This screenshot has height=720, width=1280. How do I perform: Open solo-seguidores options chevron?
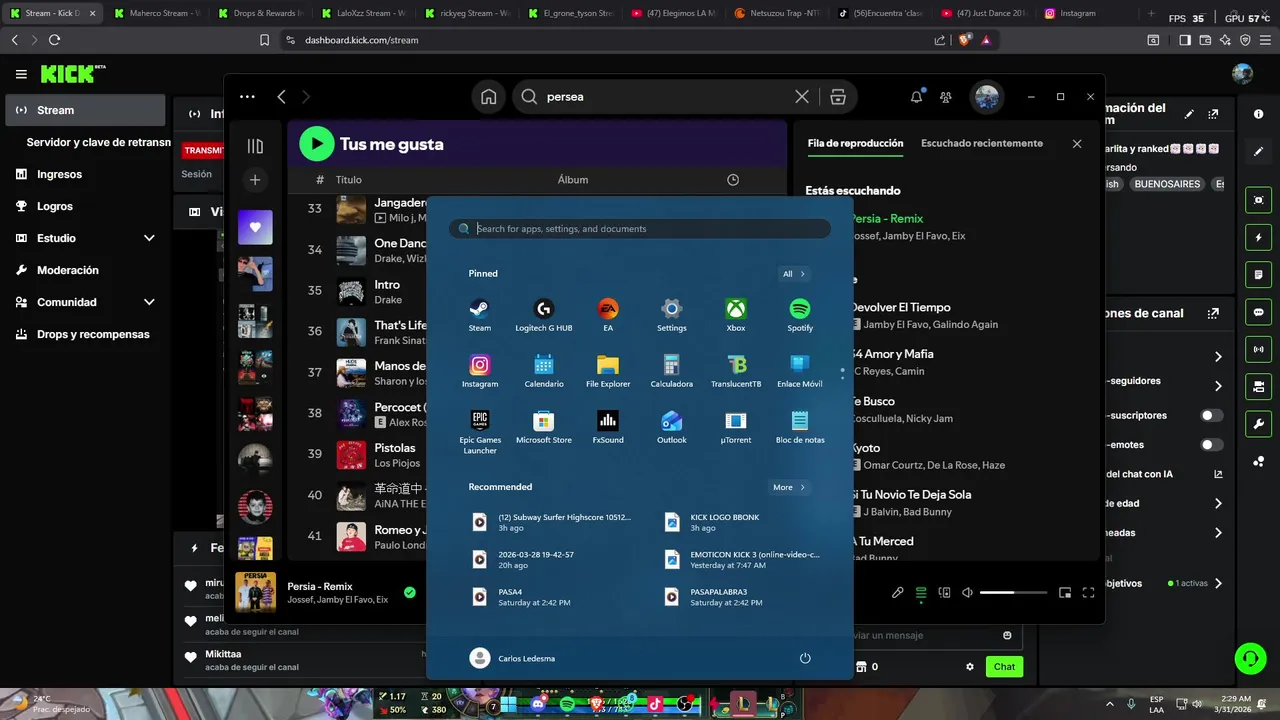pos(1218,386)
